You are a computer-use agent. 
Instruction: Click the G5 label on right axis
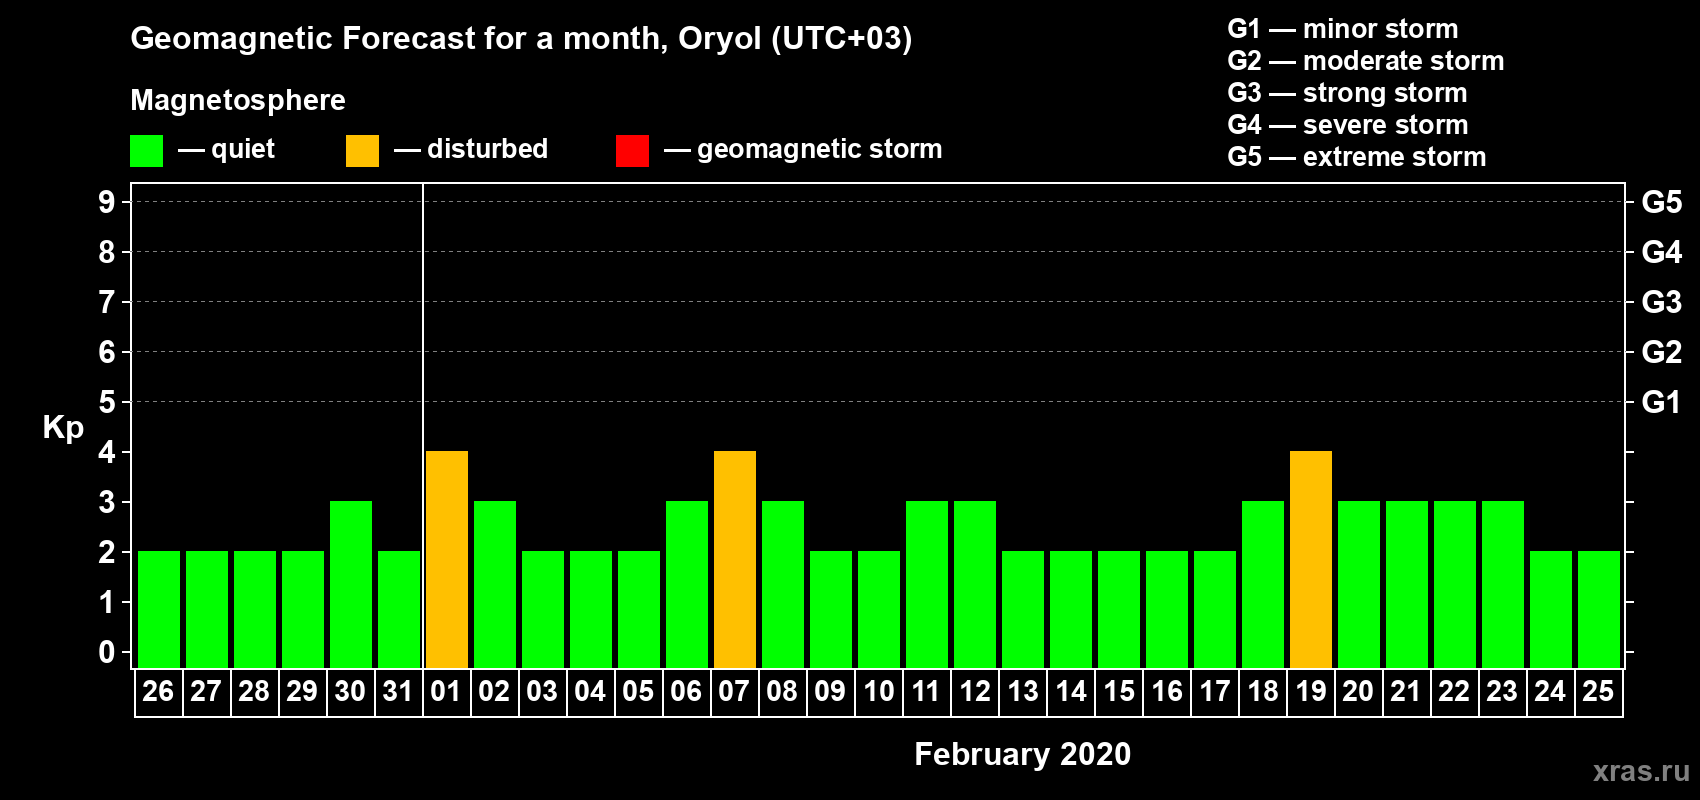click(1662, 202)
